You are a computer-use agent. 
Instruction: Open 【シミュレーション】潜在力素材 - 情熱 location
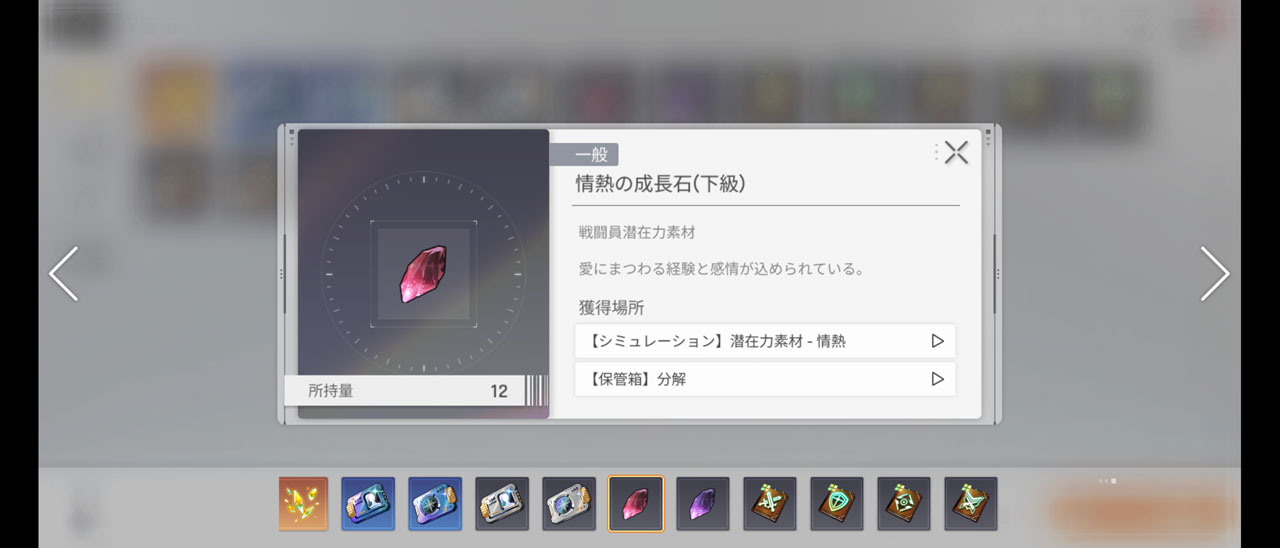tap(765, 341)
